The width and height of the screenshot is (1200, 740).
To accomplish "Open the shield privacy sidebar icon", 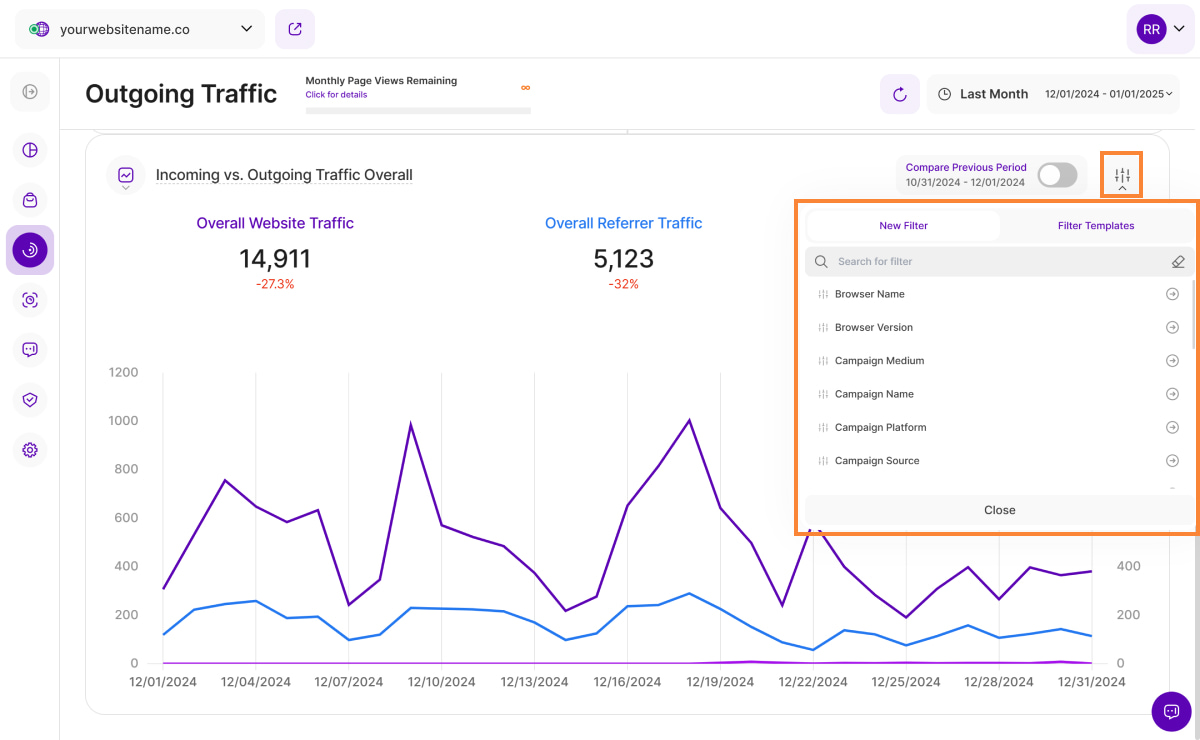I will coord(30,400).
